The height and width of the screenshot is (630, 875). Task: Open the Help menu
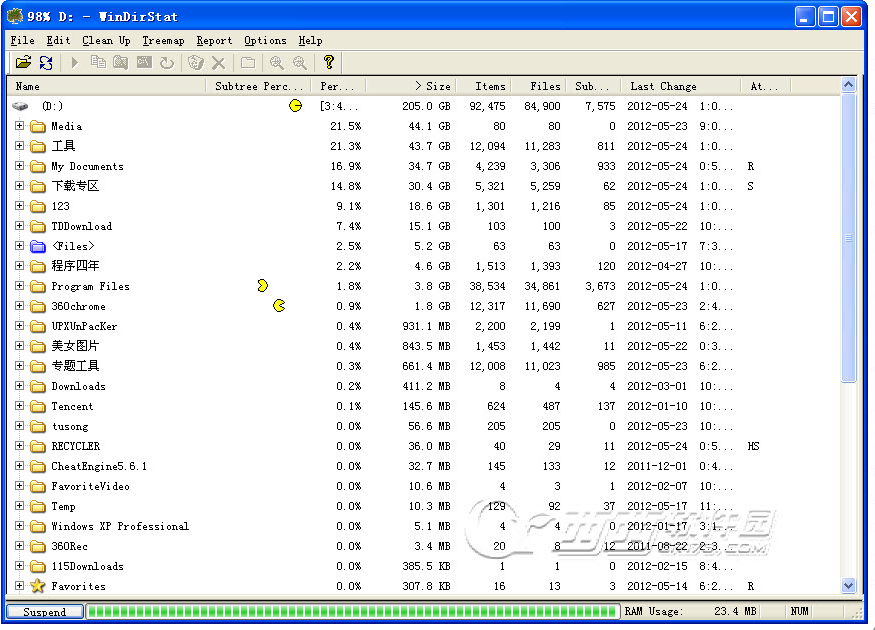[310, 40]
